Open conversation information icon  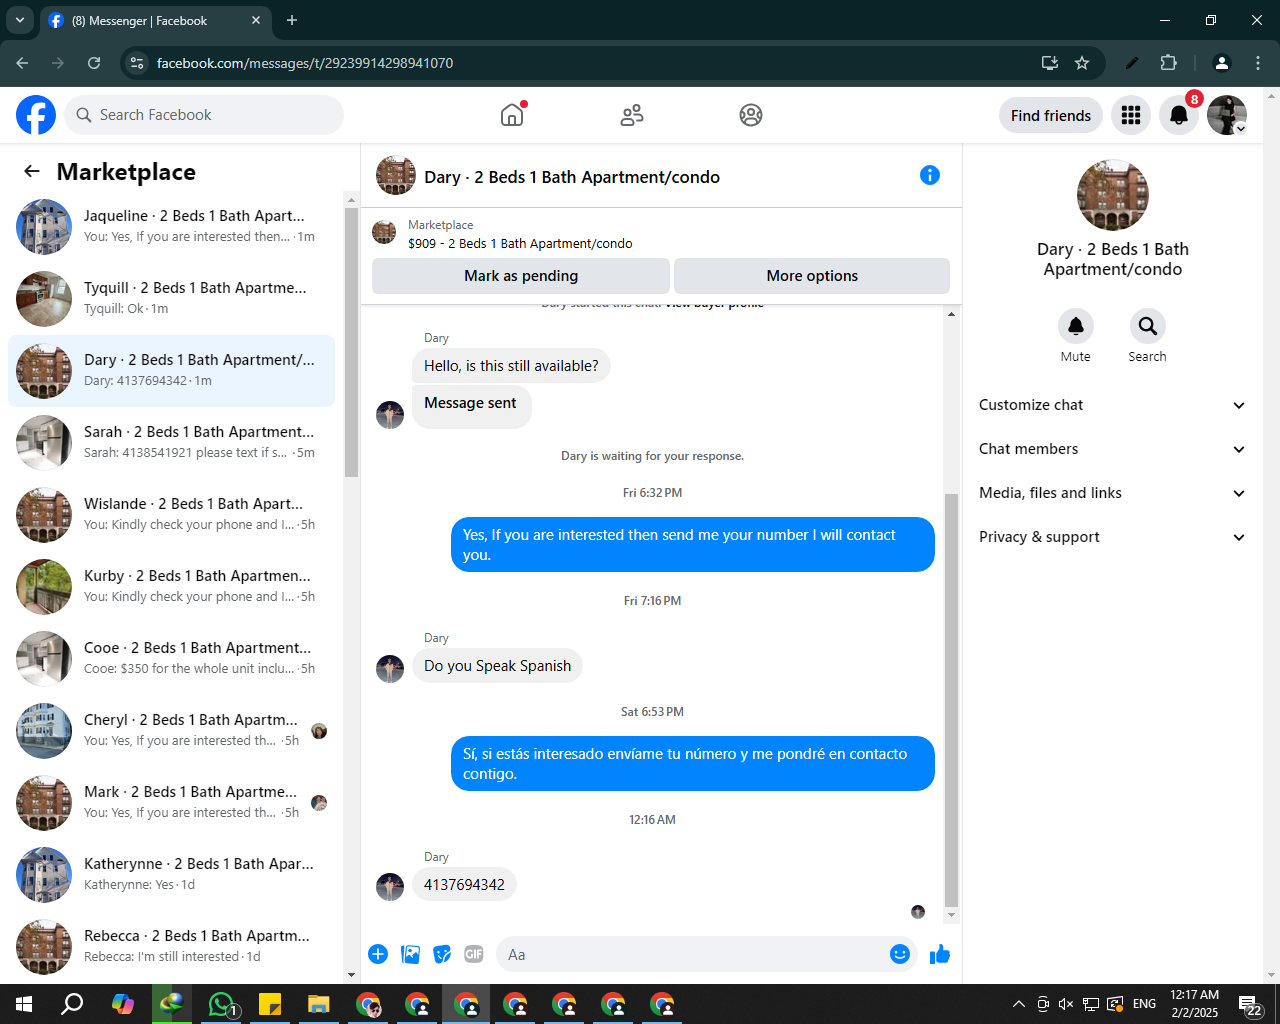[930, 175]
